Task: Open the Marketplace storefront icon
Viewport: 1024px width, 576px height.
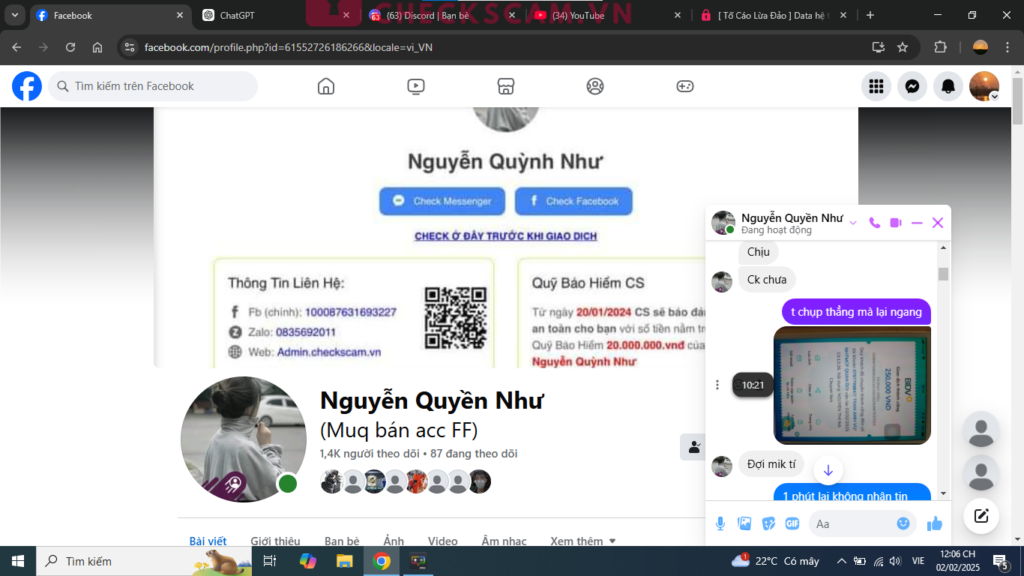Action: click(x=506, y=86)
